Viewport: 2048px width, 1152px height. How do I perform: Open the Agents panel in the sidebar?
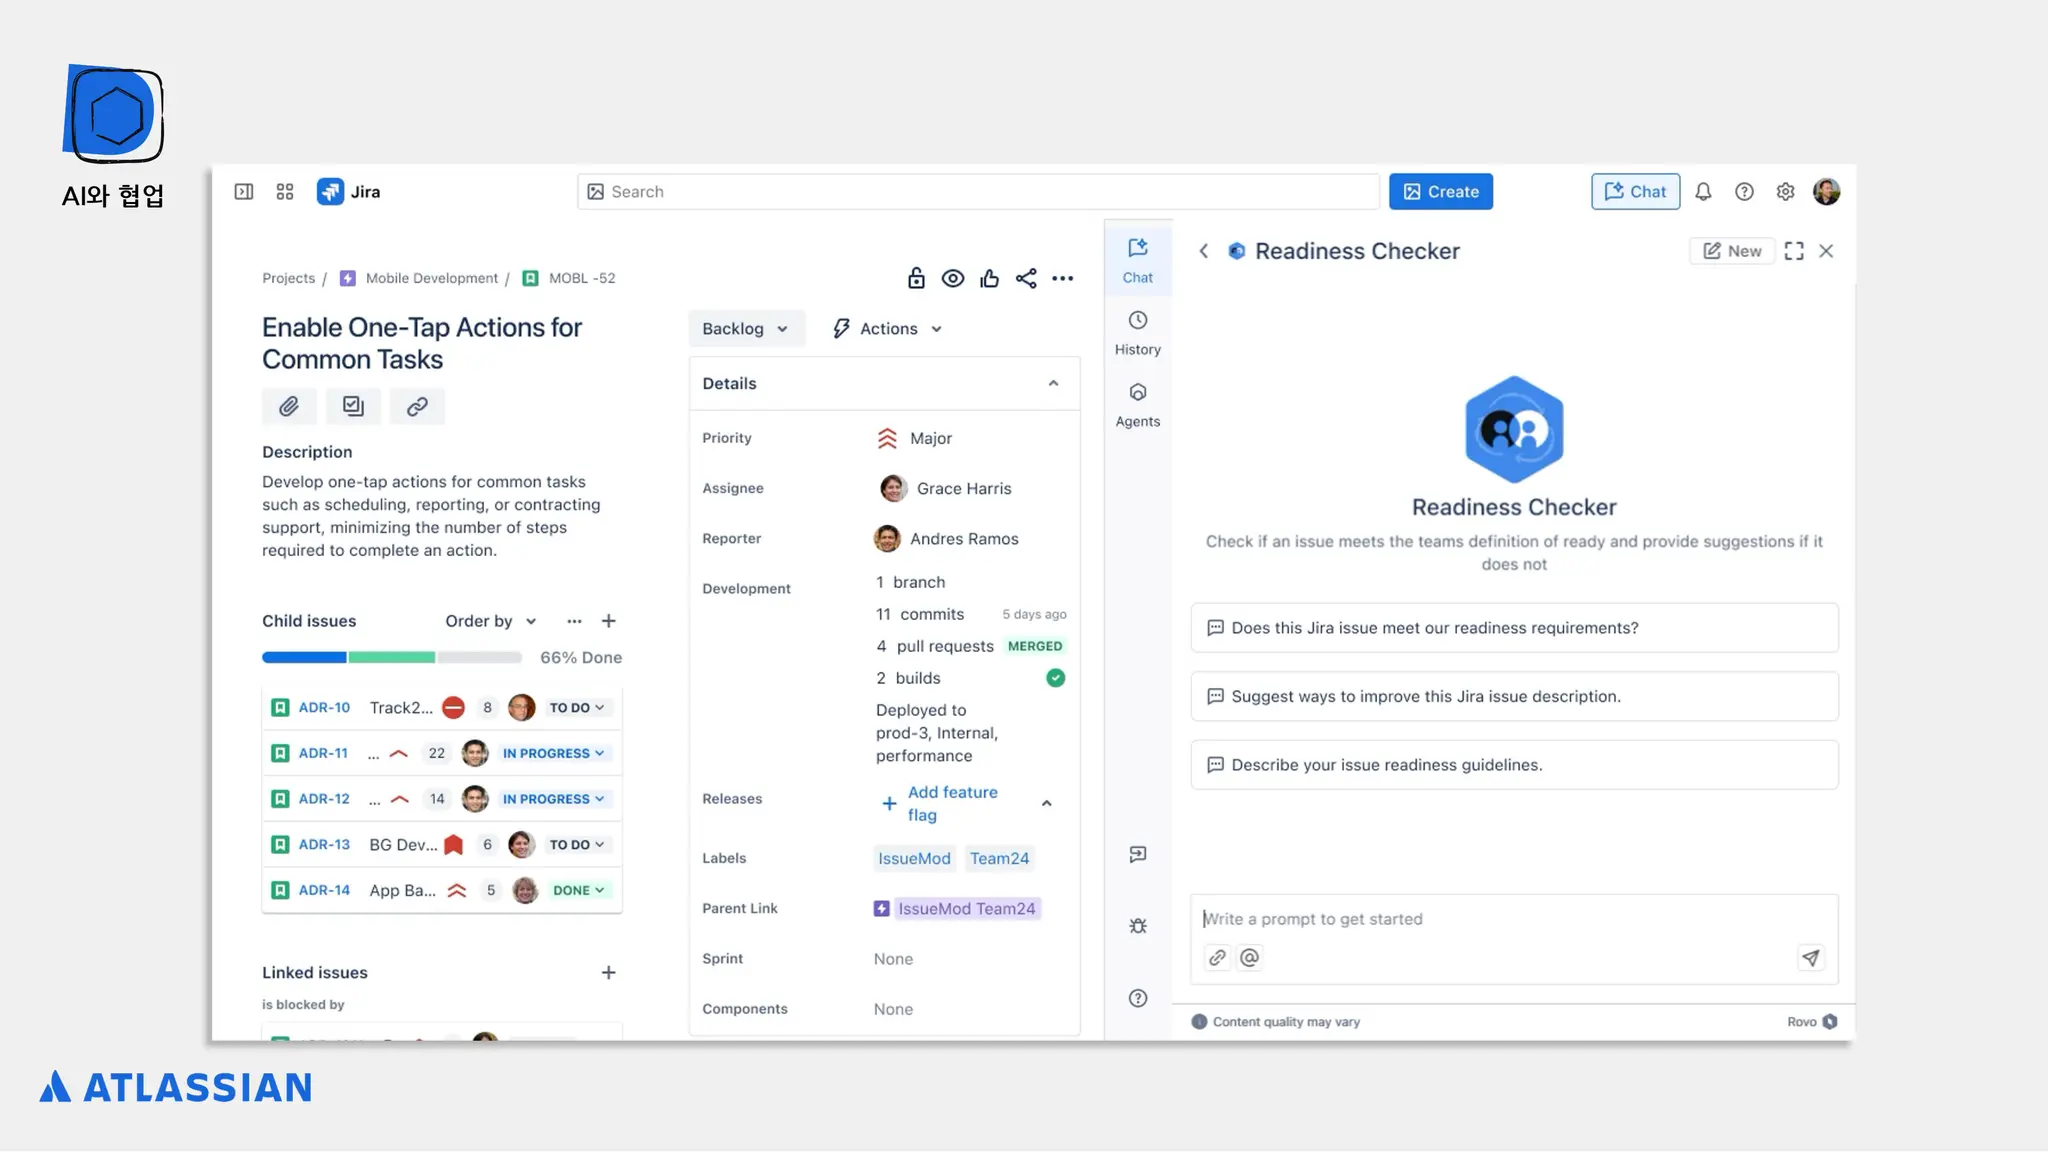click(1137, 404)
